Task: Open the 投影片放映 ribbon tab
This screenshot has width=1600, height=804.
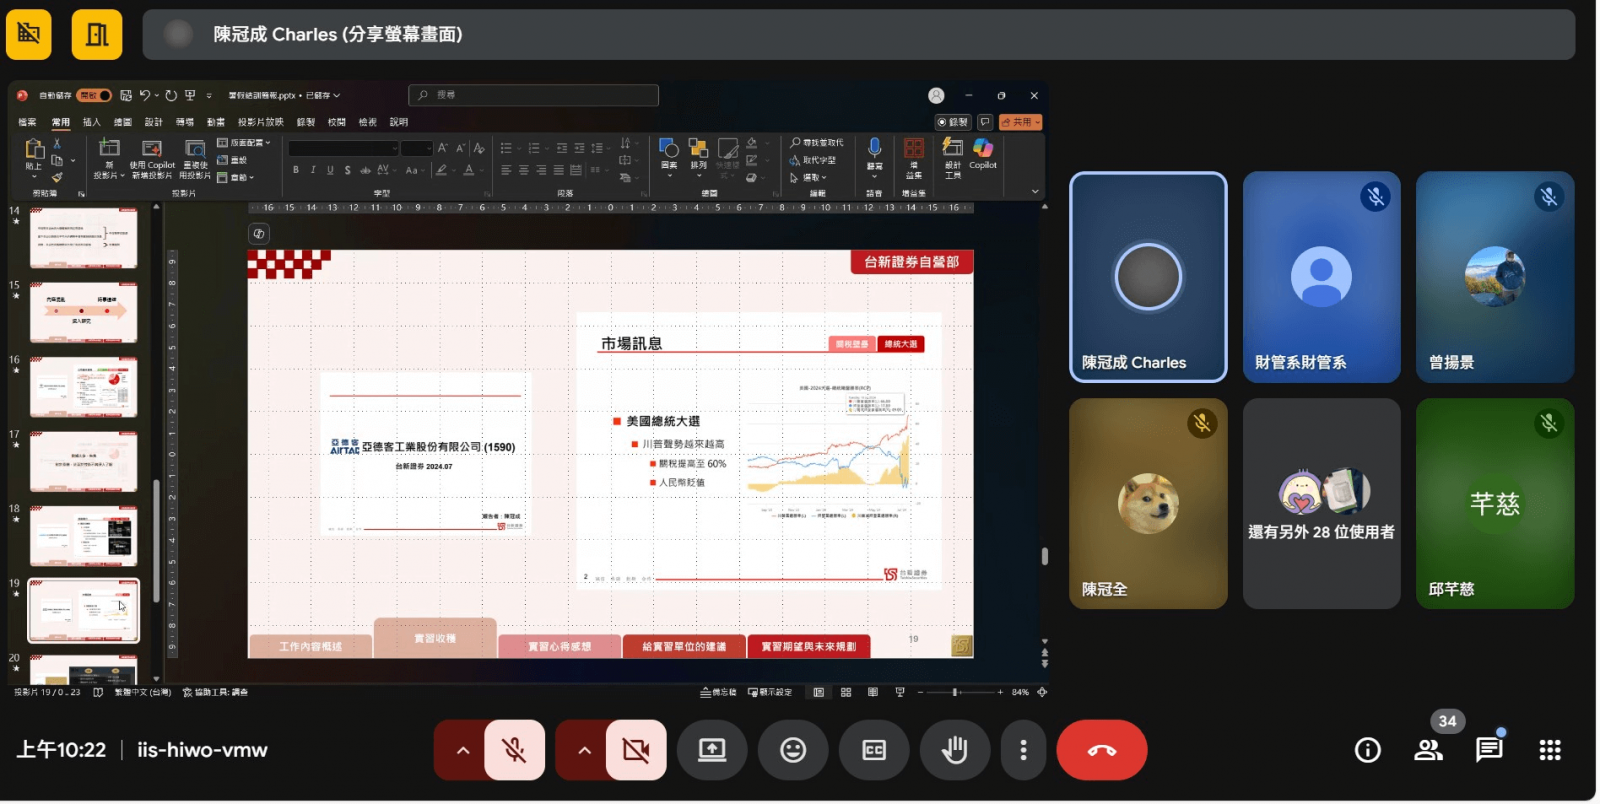Action: tap(261, 122)
